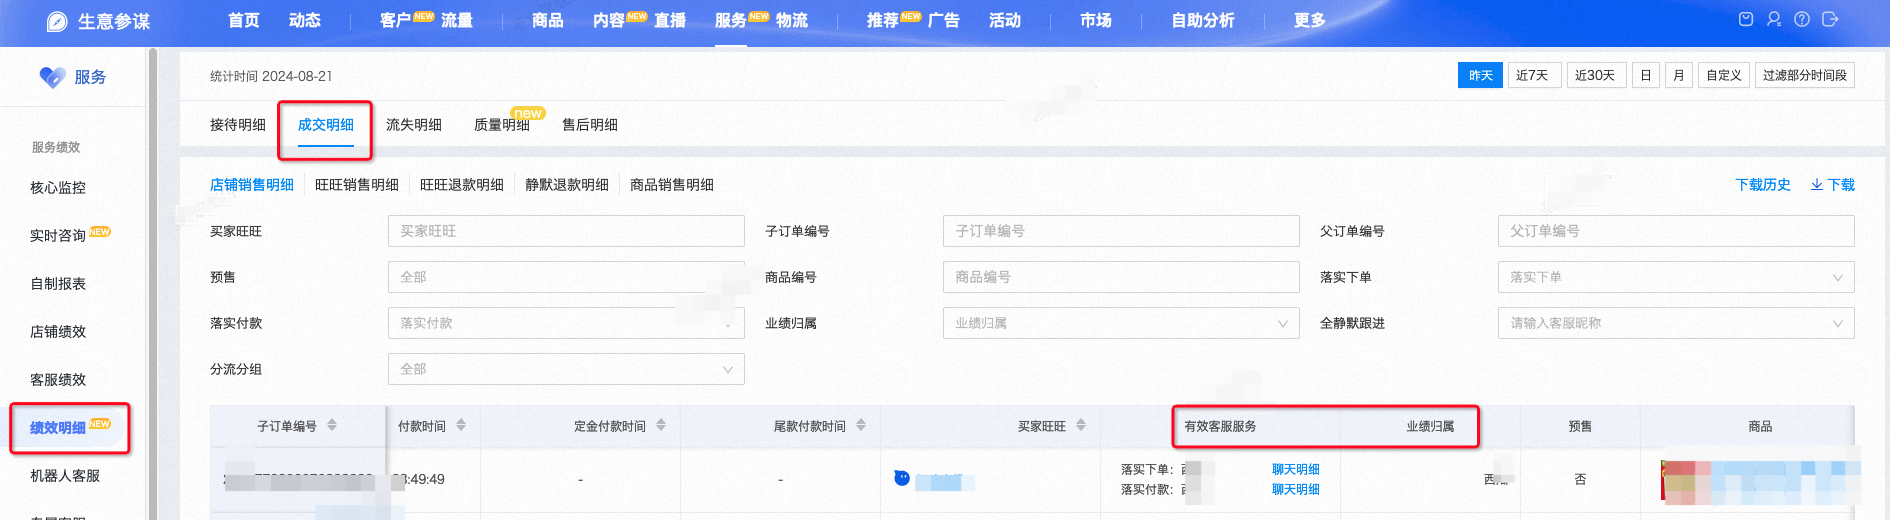This screenshot has height=520, width=1890.
Task: Choose the 近30天 date range button
Action: click(1595, 75)
